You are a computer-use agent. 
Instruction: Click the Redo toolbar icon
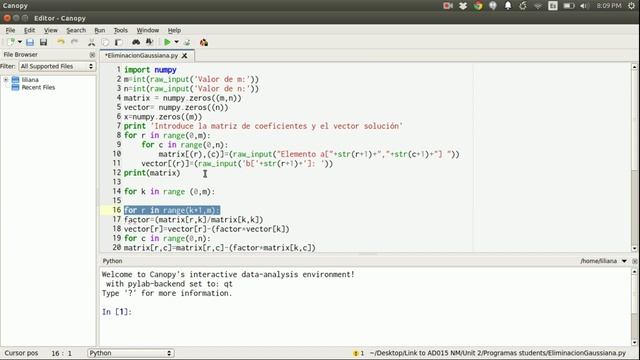(x=74, y=42)
